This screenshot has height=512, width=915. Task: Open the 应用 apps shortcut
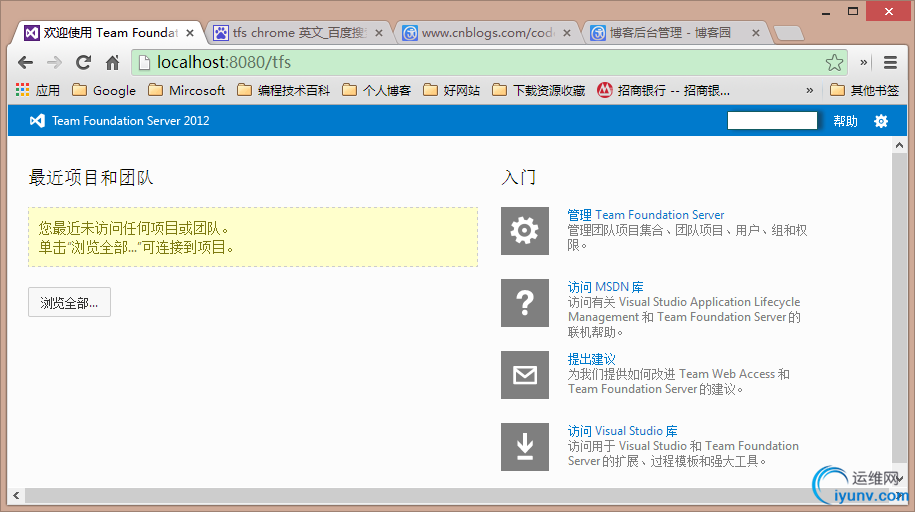(x=38, y=90)
